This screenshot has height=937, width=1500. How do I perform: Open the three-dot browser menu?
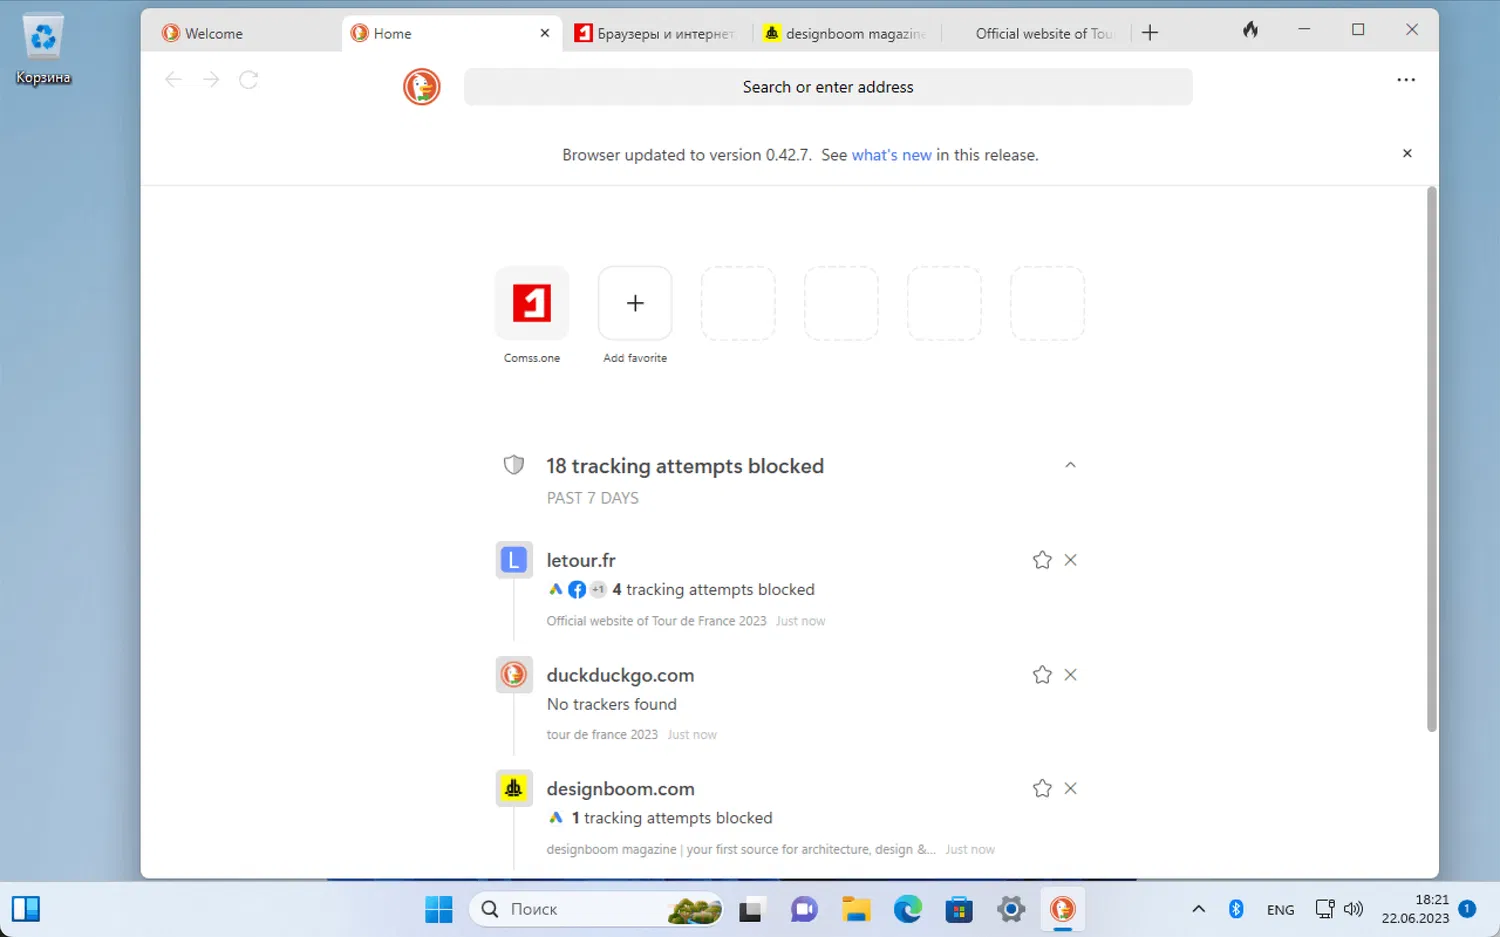coord(1406,80)
